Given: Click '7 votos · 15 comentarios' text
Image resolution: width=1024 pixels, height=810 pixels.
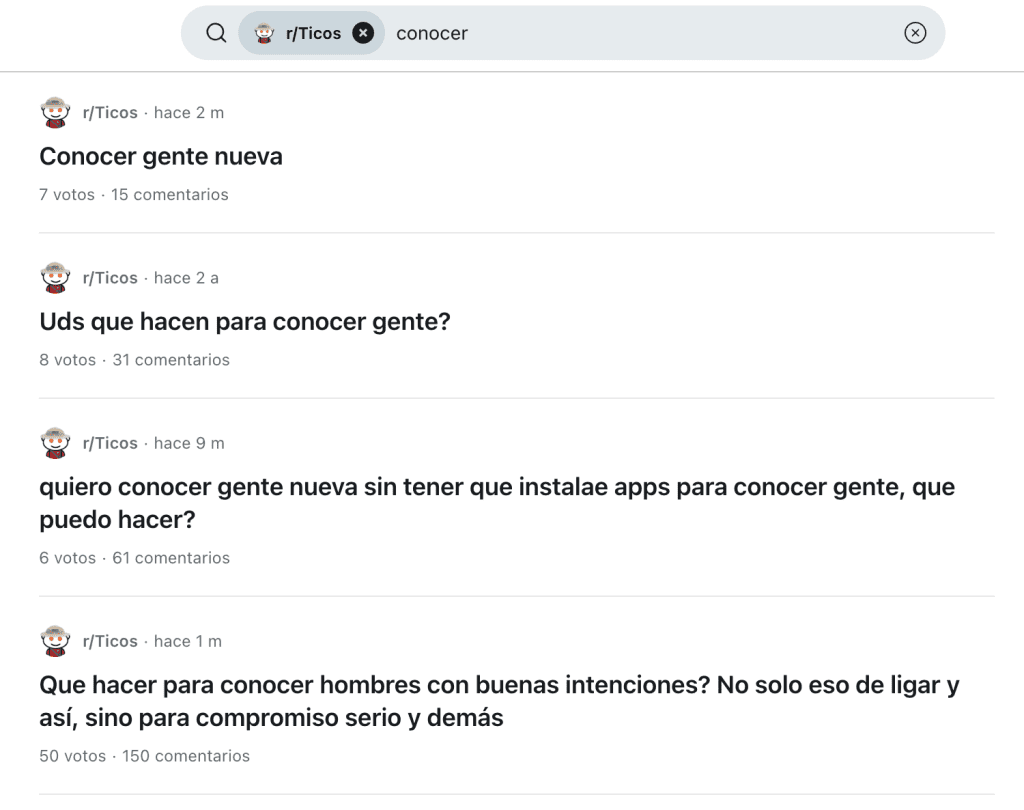Looking at the screenshot, I should tap(134, 195).
